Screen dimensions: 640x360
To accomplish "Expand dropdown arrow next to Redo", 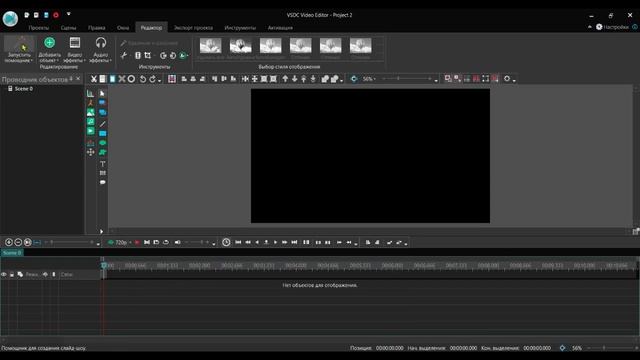I will coord(159,80).
